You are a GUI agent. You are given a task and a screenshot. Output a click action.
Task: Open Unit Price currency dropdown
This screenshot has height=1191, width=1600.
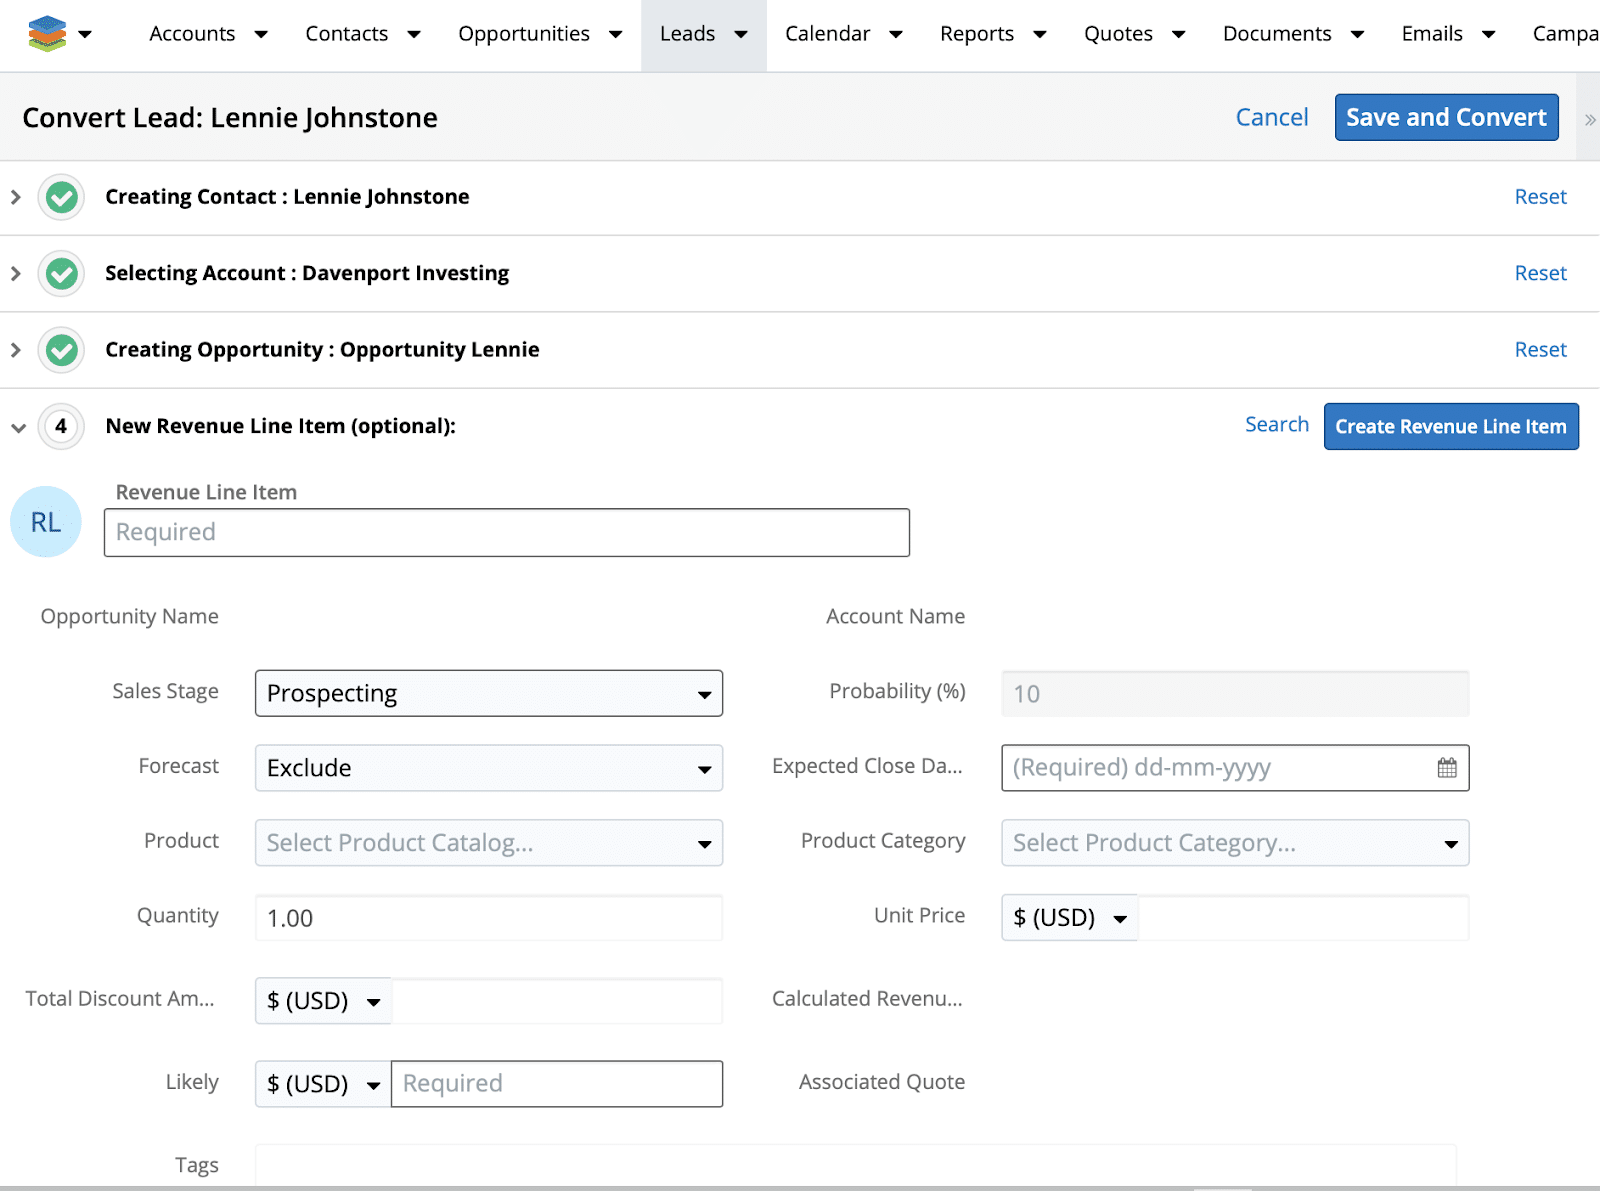[x=1069, y=918]
